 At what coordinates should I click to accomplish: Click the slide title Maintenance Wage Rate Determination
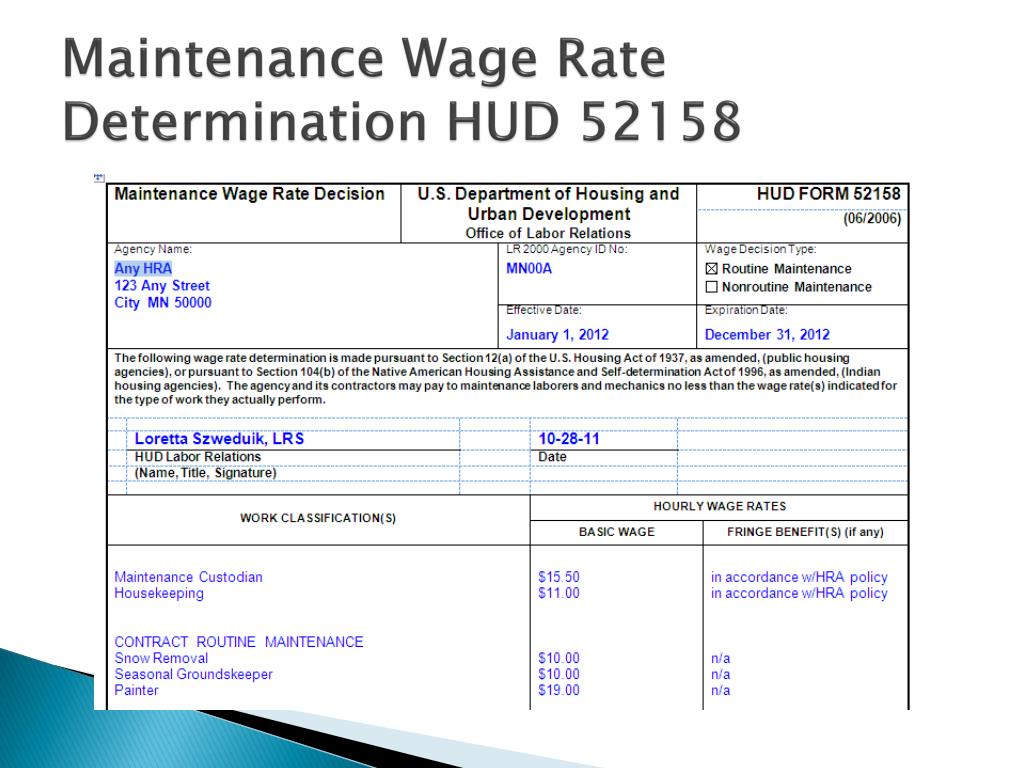[402, 90]
